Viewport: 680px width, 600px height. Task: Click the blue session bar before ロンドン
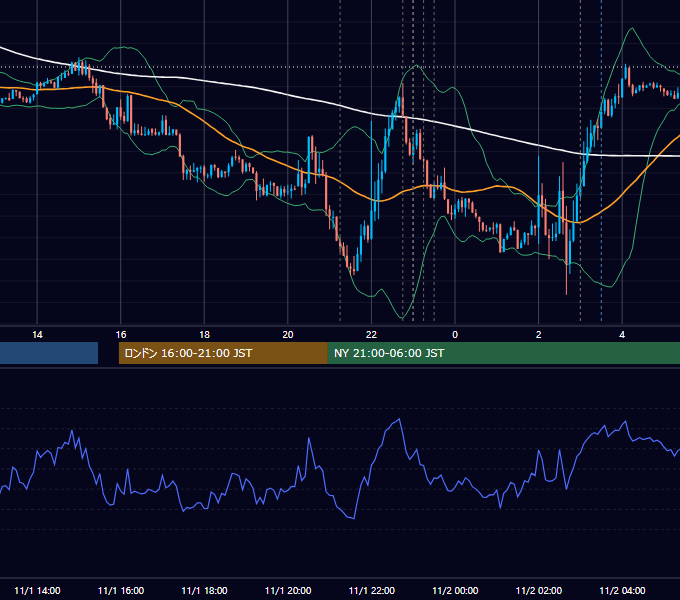[49, 353]
